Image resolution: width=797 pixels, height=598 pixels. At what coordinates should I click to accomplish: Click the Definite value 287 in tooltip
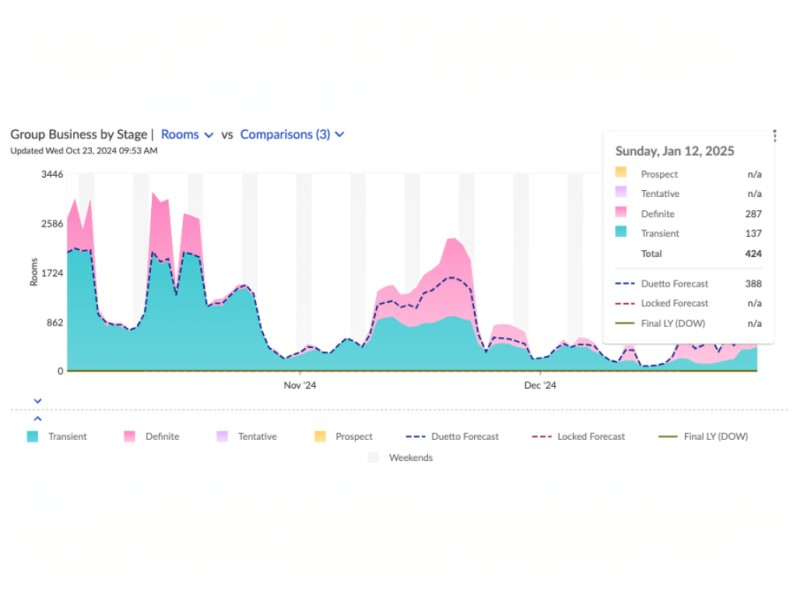pyautogui.click(x=753, y=214)
